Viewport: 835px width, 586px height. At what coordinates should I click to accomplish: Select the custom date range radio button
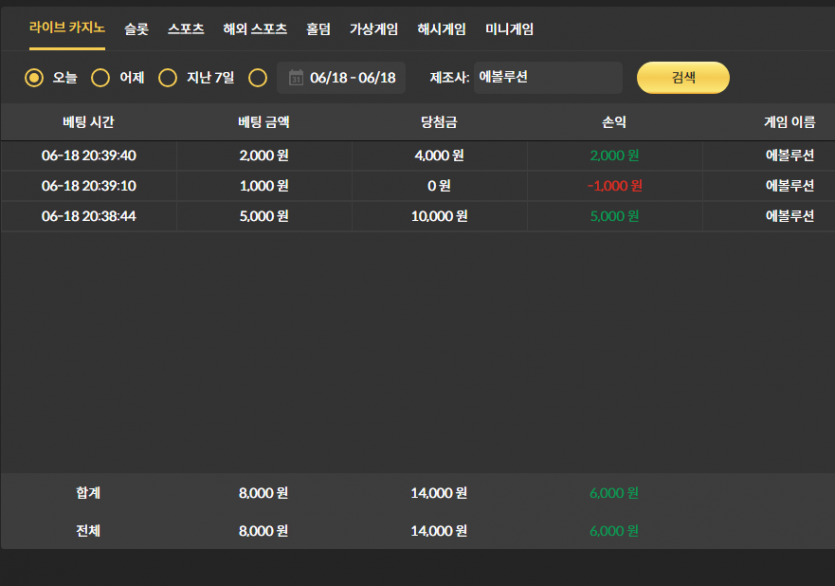pos(258,78)
